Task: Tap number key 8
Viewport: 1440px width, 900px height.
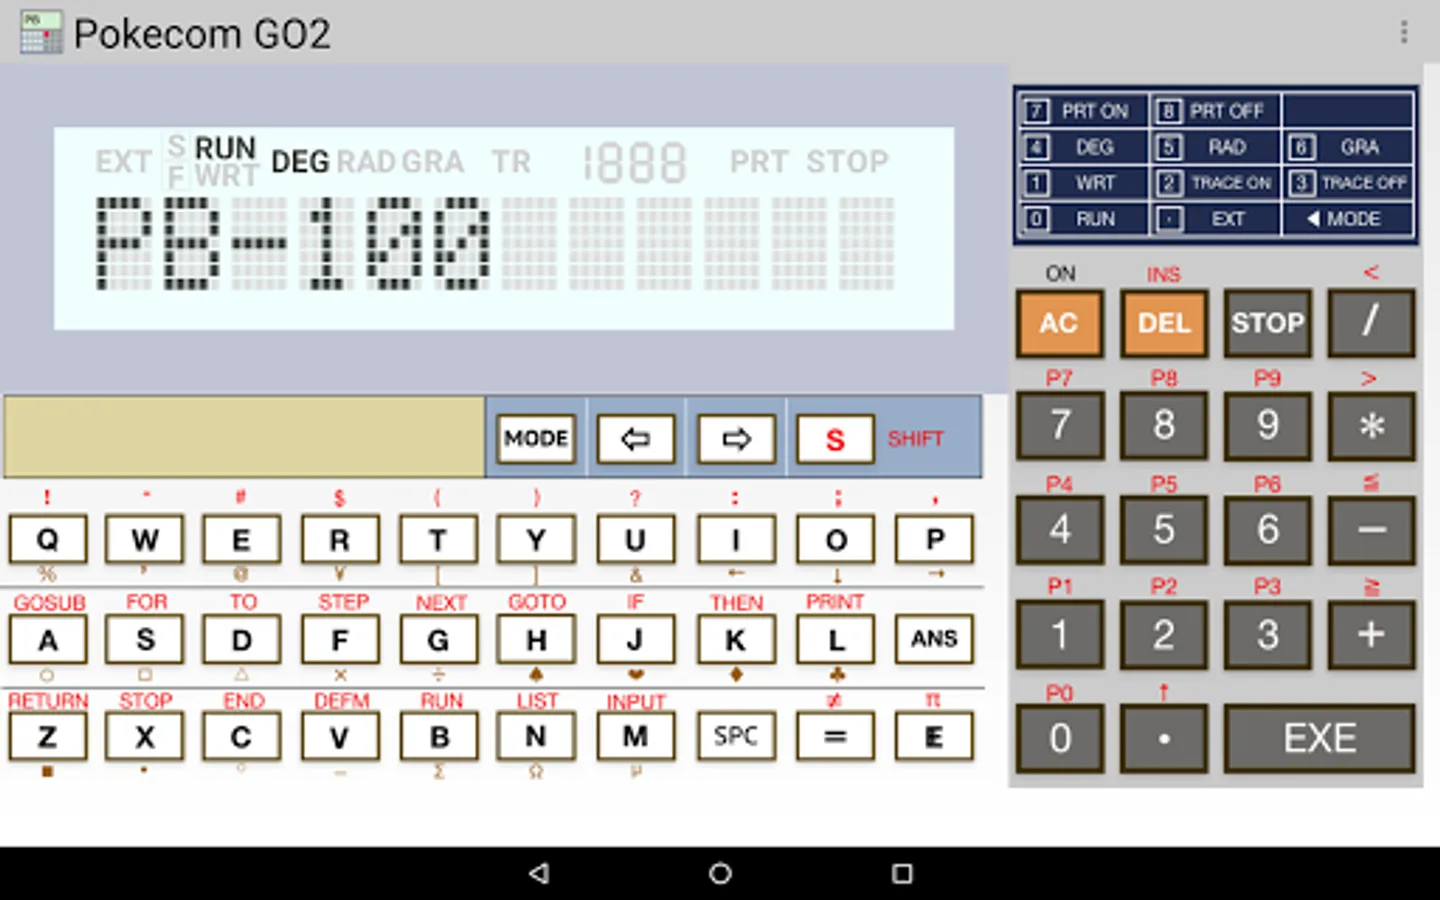Action: (1164, 426)
